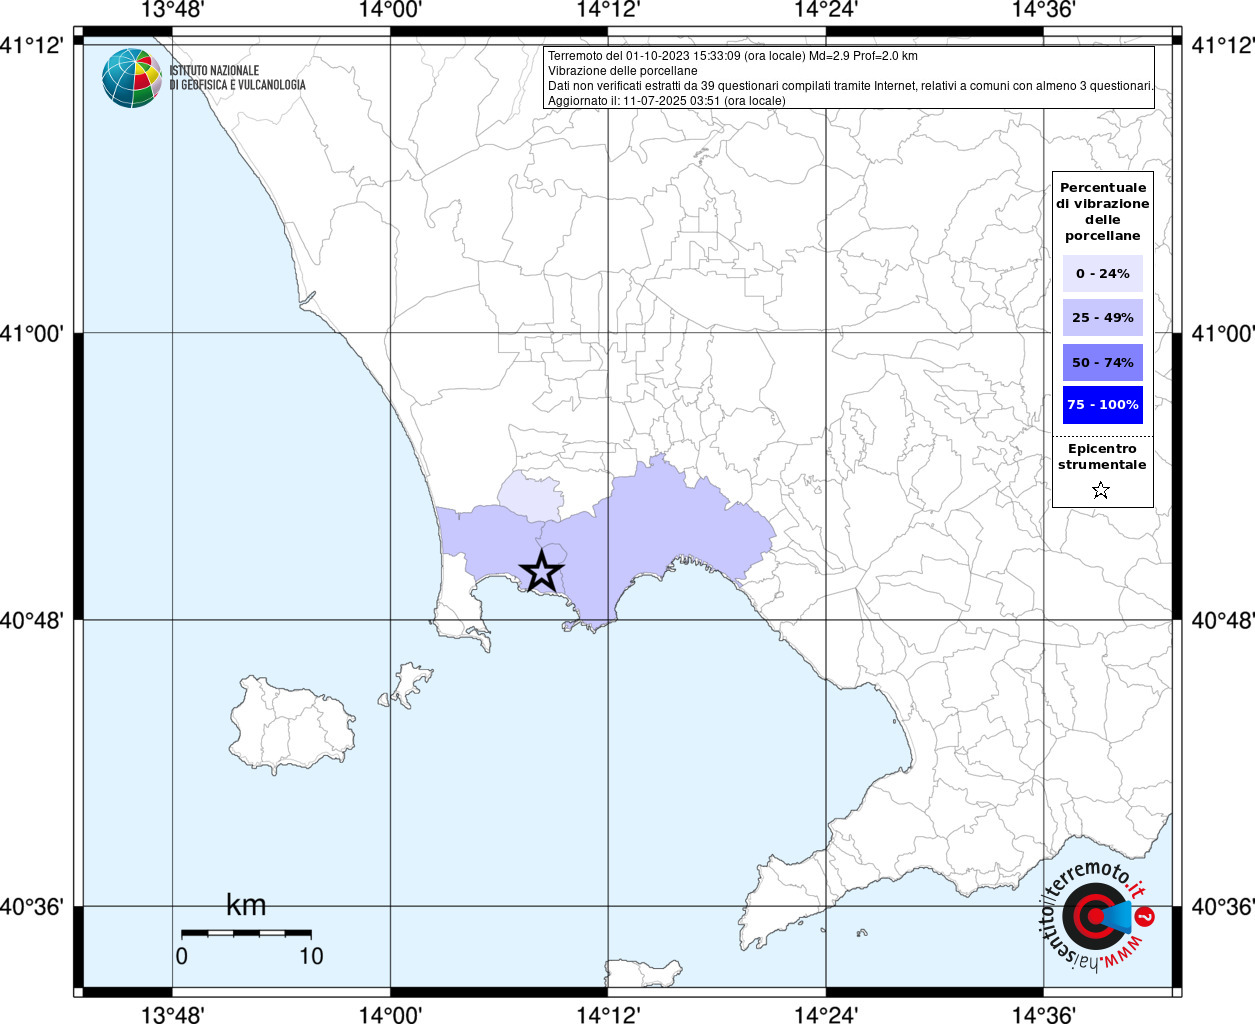This screenshot has width=1255, height=1024.
Task: Click the 'Epicentro strumentale' legend label
Action: tap(1102, 457)
